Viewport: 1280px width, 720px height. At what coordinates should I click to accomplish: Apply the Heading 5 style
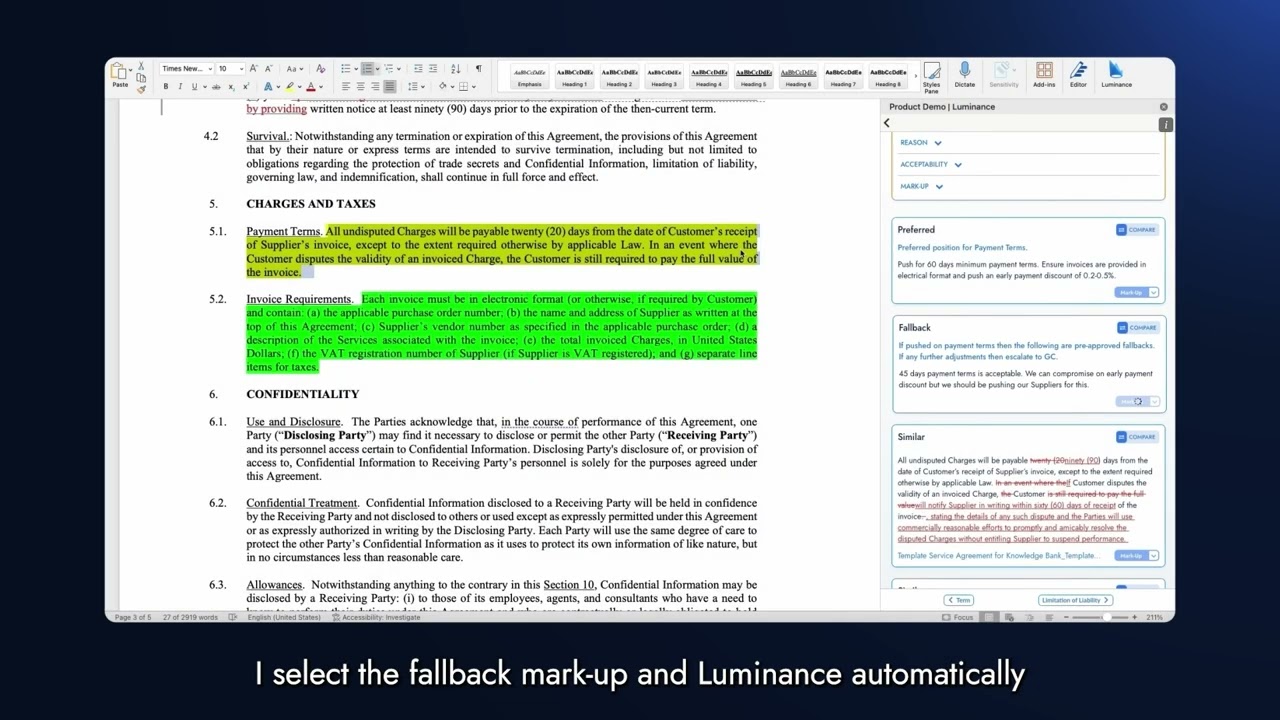[x=753, y=77]
